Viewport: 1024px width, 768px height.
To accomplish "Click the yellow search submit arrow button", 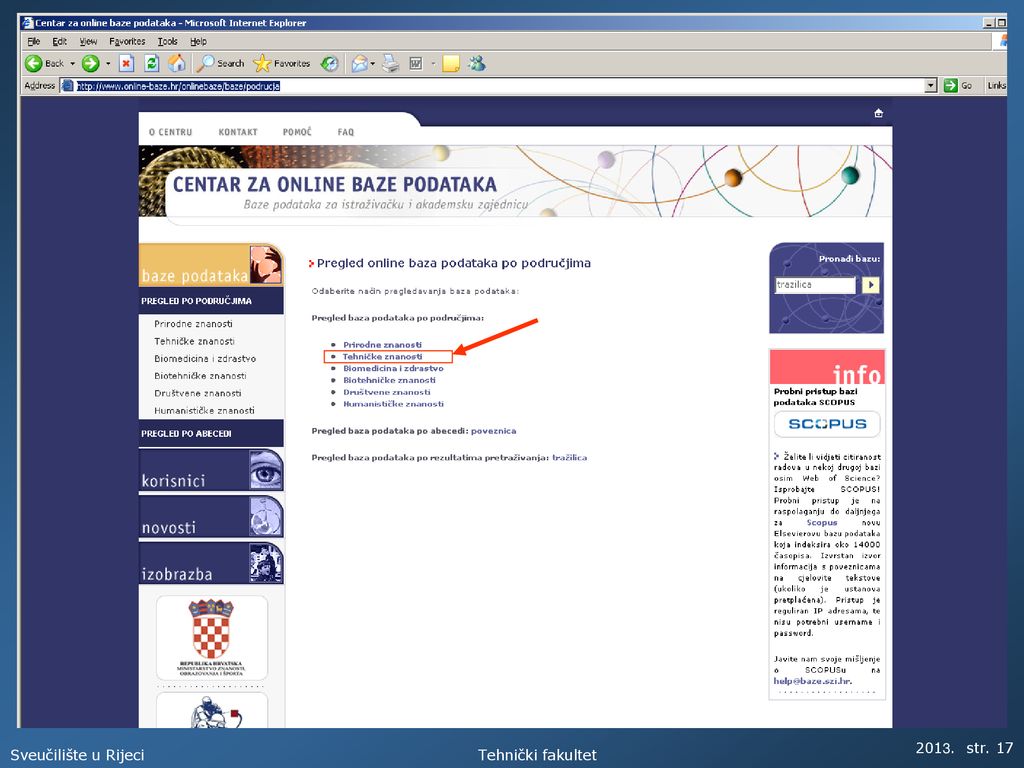I will [871, 285].
